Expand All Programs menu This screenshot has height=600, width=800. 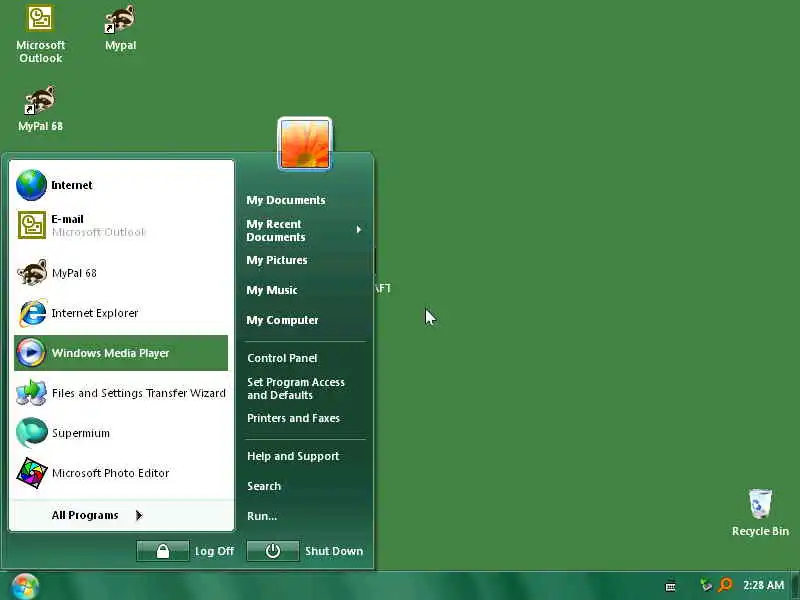click(96, 515)
